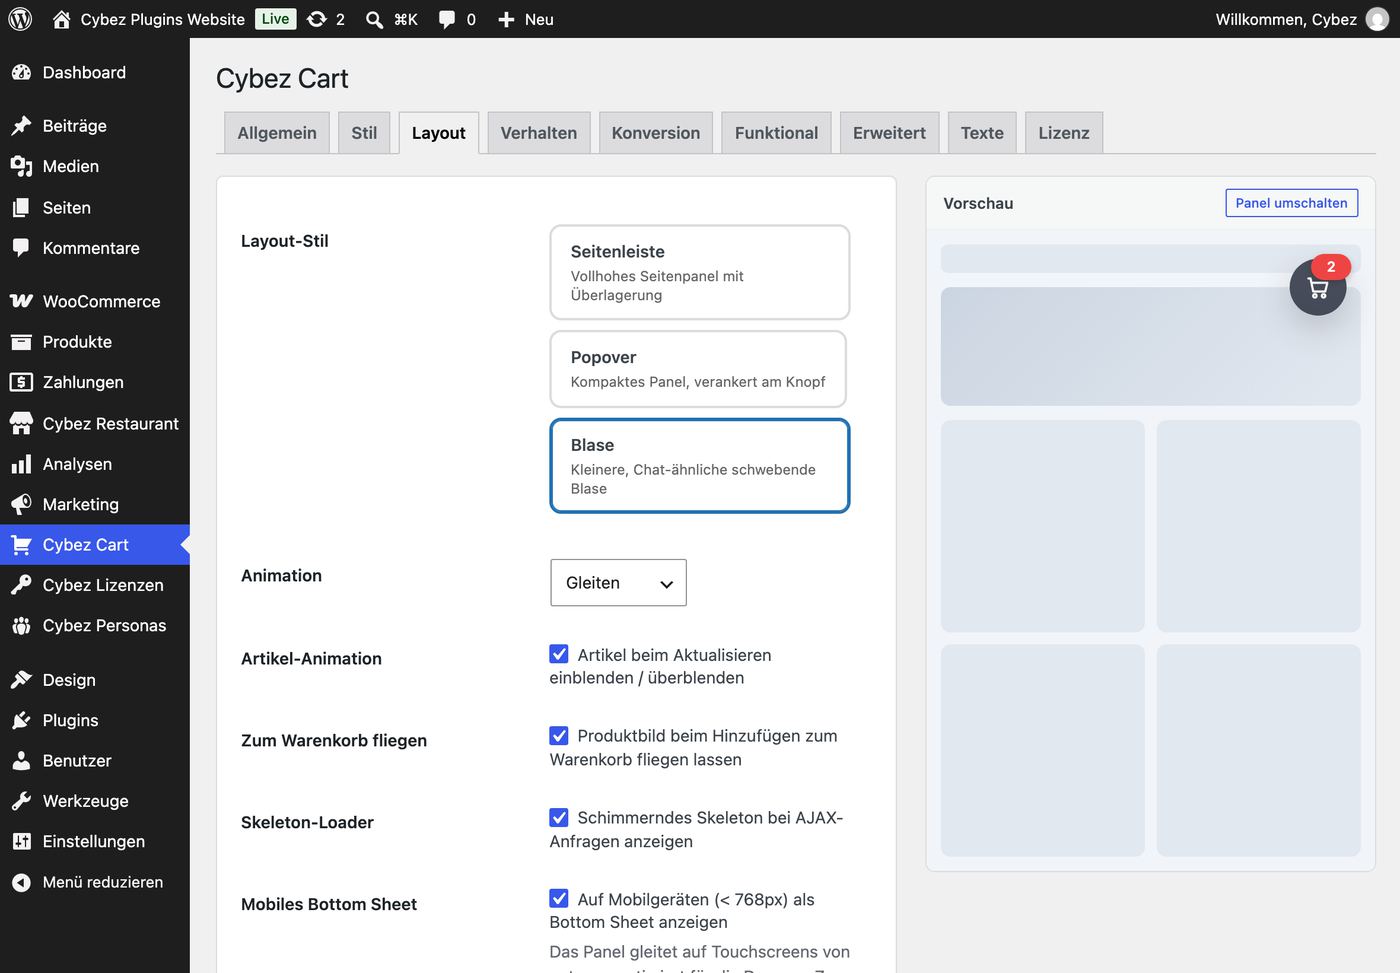
Task: Click the Neu link in admin bar
Action: (539, 19)
